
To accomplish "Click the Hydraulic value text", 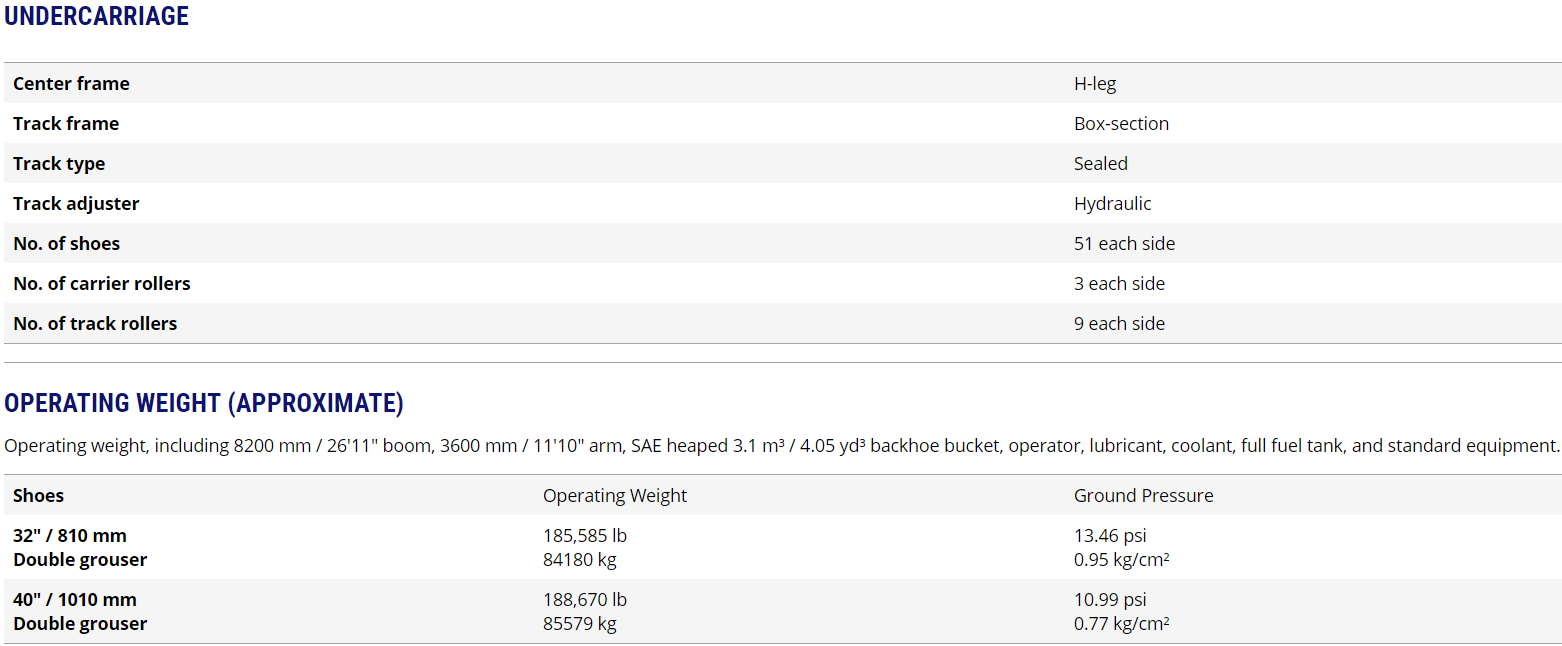I will pyautogui.click(x=1113, y=204).
